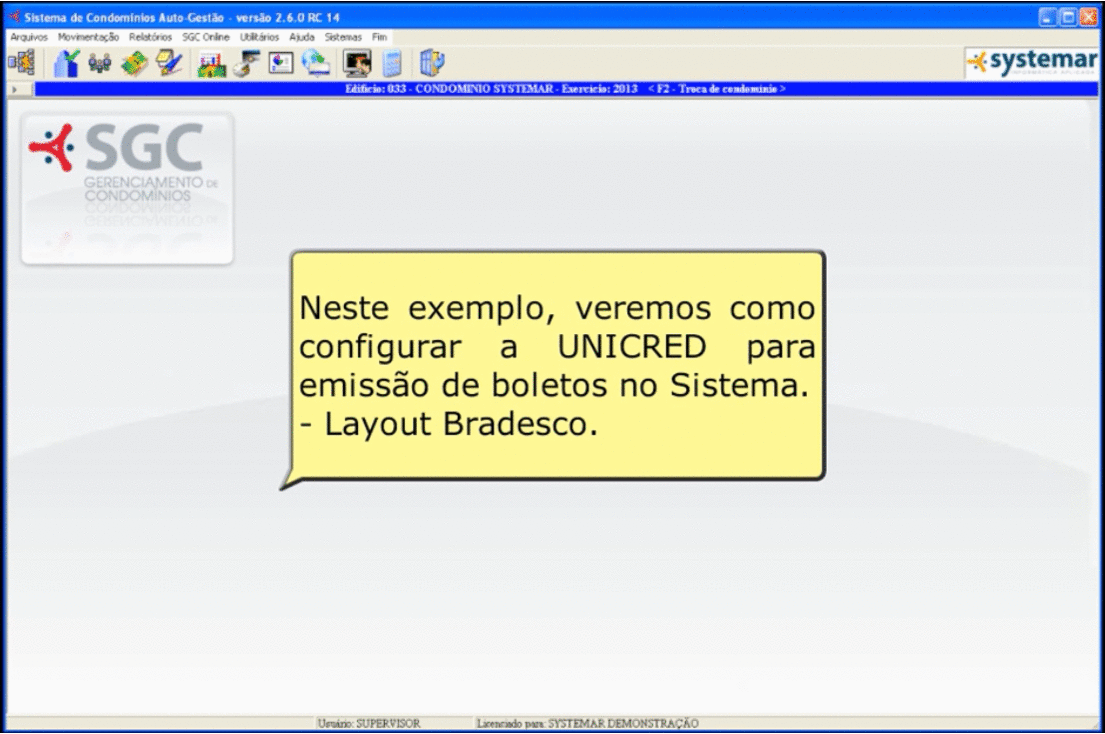Open the Movimentação menu
This screenshot has height=734, width=1105.
coord(88,36)
